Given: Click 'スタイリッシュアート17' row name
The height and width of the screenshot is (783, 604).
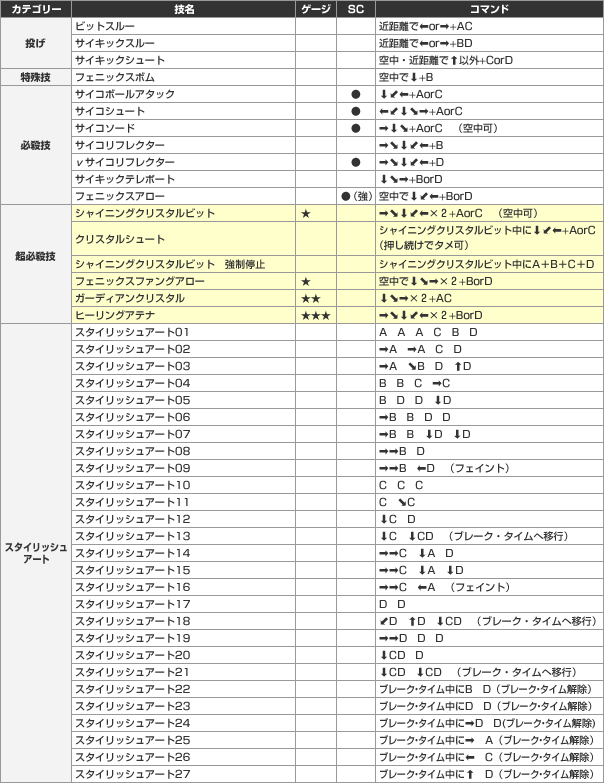Looking at the screenshot, I should click(x=132, y=604).
